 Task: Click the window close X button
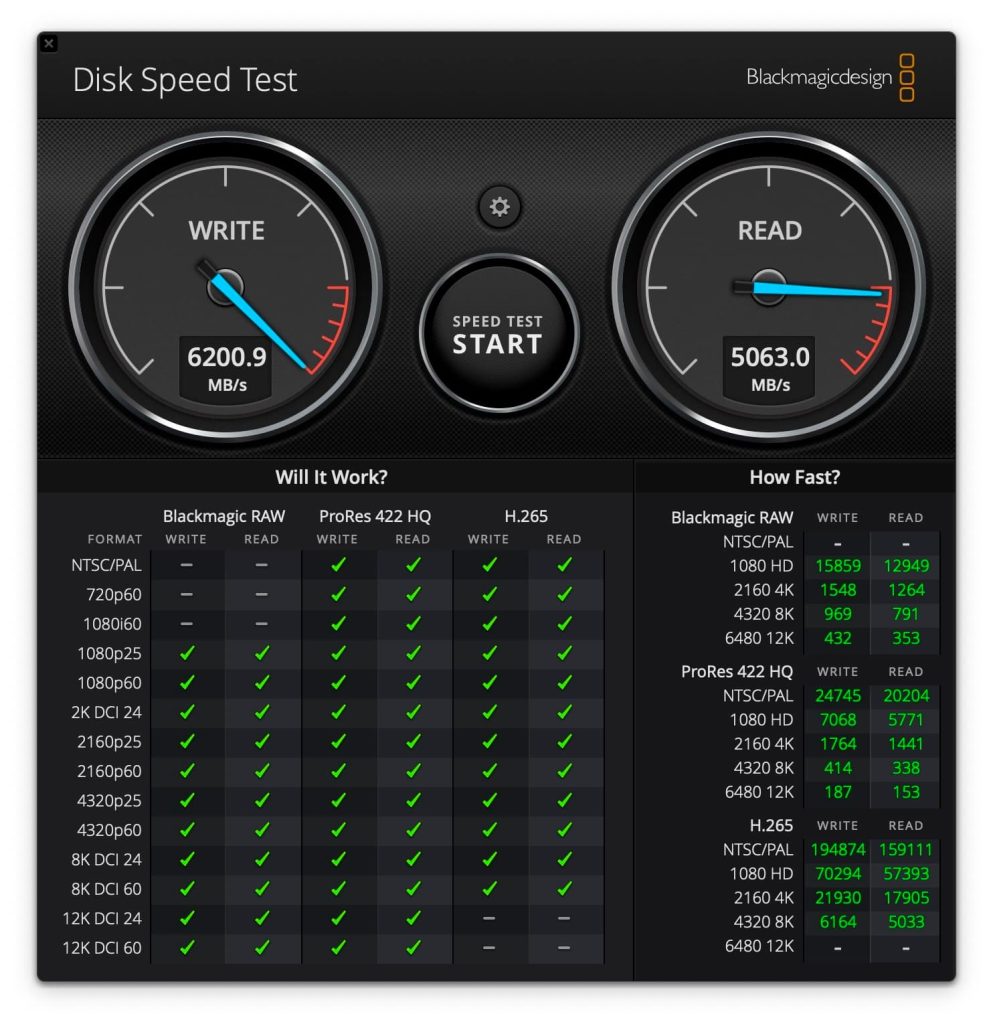[x=50, y=44]
